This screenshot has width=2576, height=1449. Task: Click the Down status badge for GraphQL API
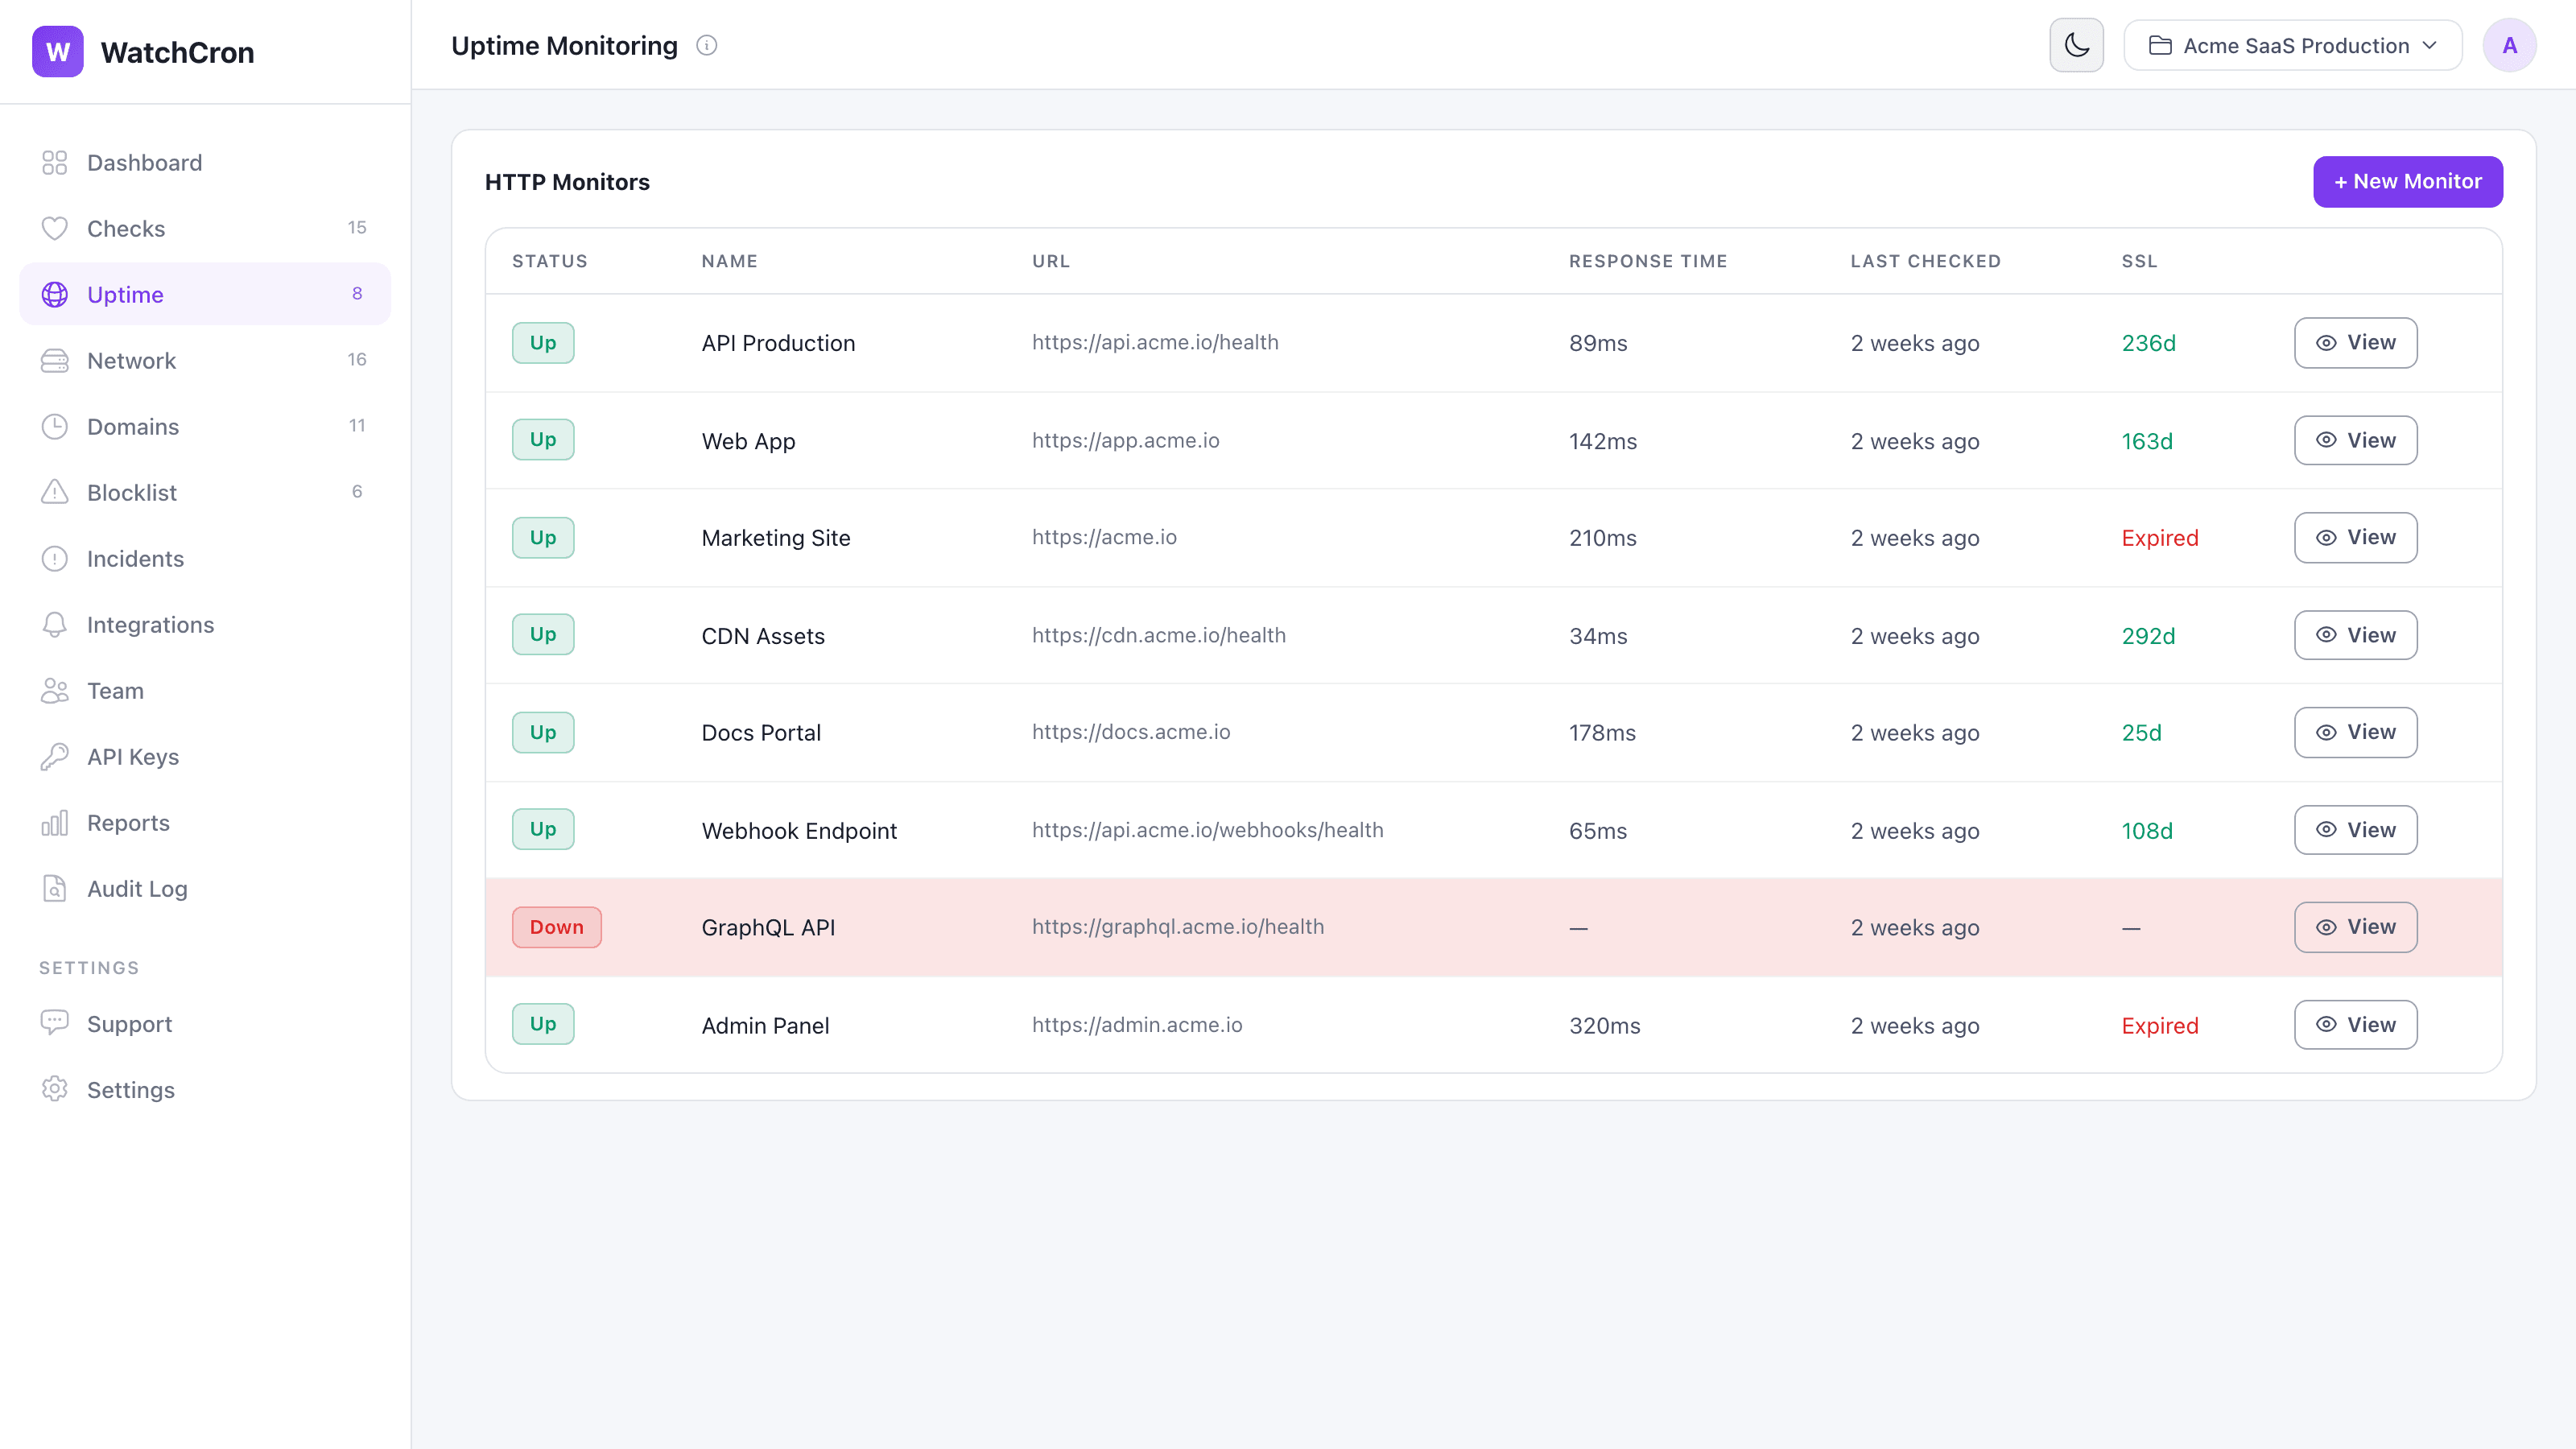tap(557, 928)
